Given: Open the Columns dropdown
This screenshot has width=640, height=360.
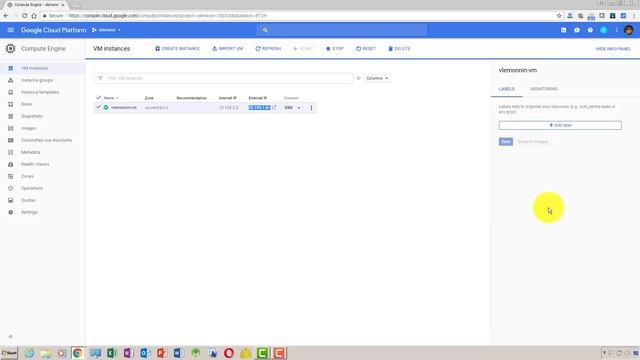Looking at the screenshot, I should 377,78.
